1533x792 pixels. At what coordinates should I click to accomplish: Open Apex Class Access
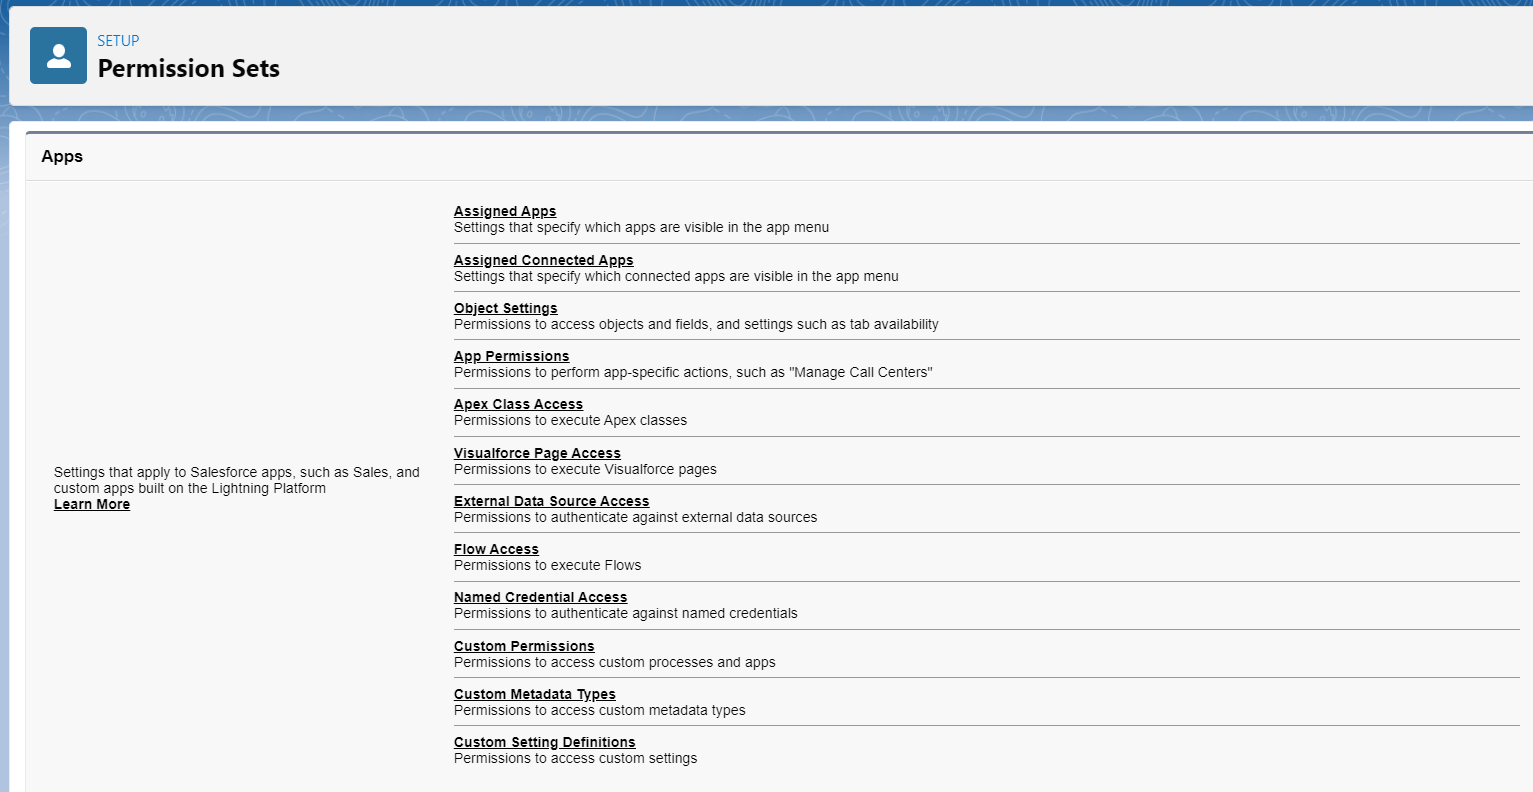[518, 404]
